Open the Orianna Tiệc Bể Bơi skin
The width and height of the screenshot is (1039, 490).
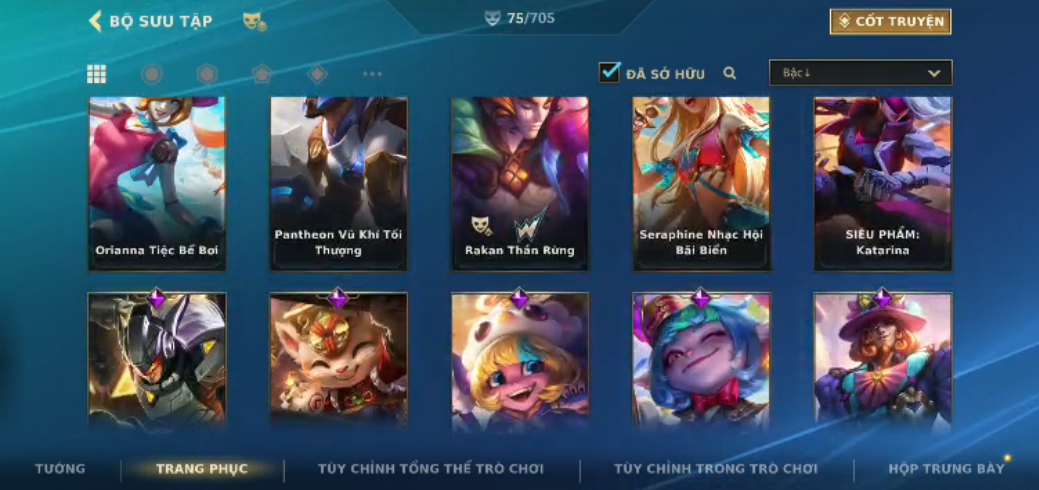(x=157, y=184)
